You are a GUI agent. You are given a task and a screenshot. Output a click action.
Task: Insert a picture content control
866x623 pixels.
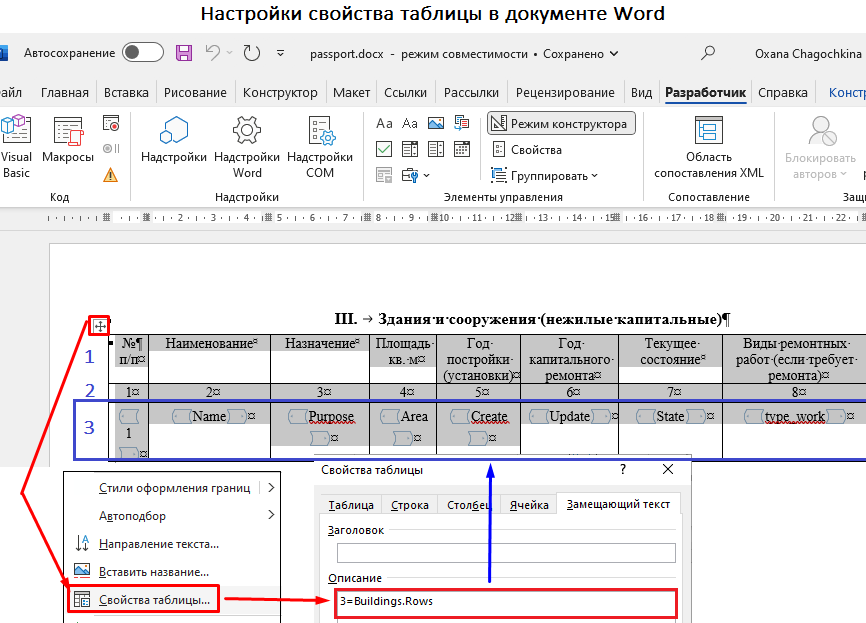pyautogui.click(x=435, y=124)
